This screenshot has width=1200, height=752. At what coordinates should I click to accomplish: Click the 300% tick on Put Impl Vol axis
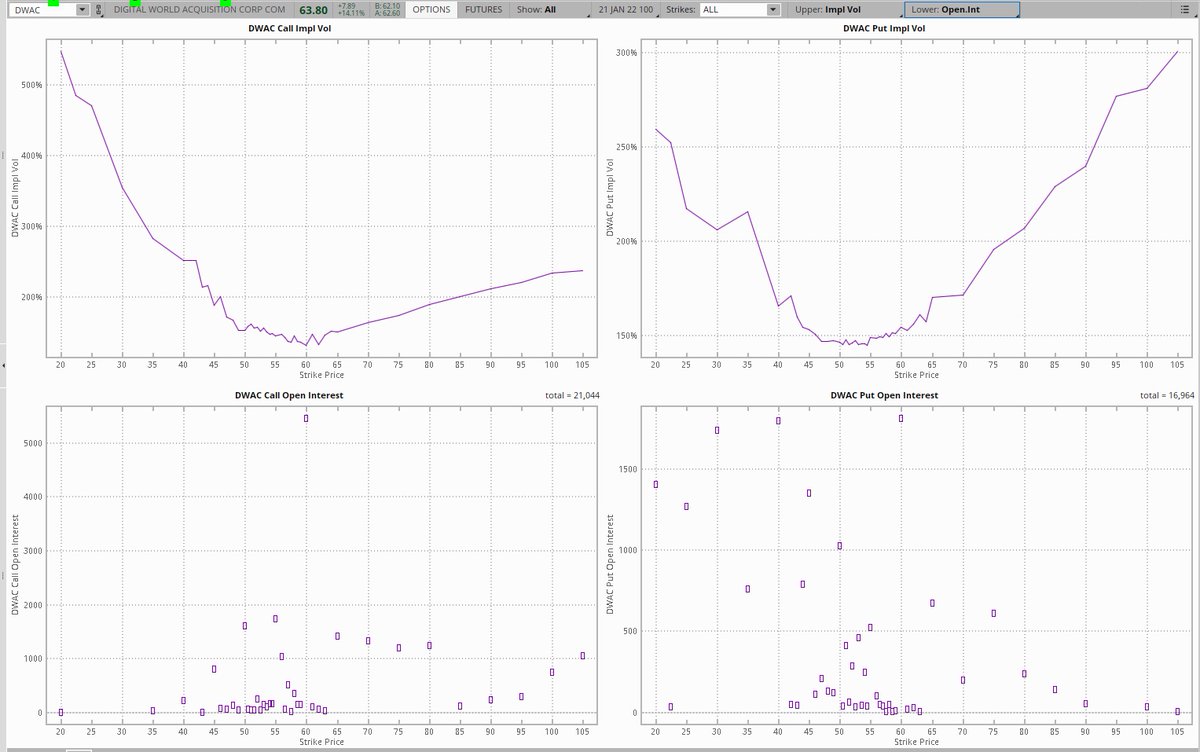[x=627, y=52]
